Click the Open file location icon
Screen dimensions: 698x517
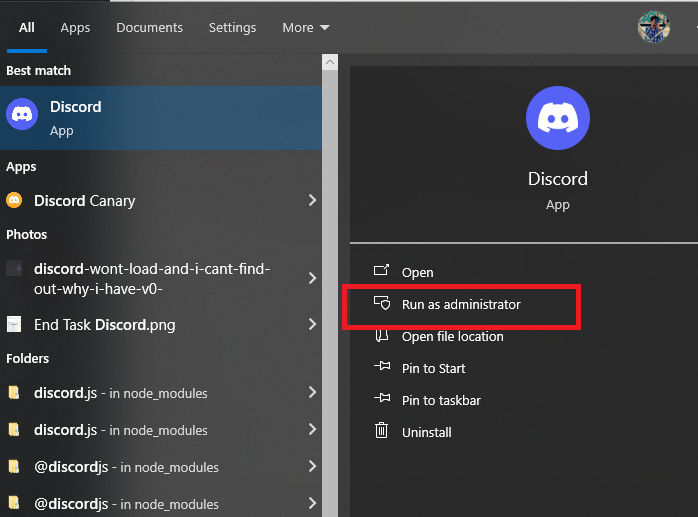381,336
